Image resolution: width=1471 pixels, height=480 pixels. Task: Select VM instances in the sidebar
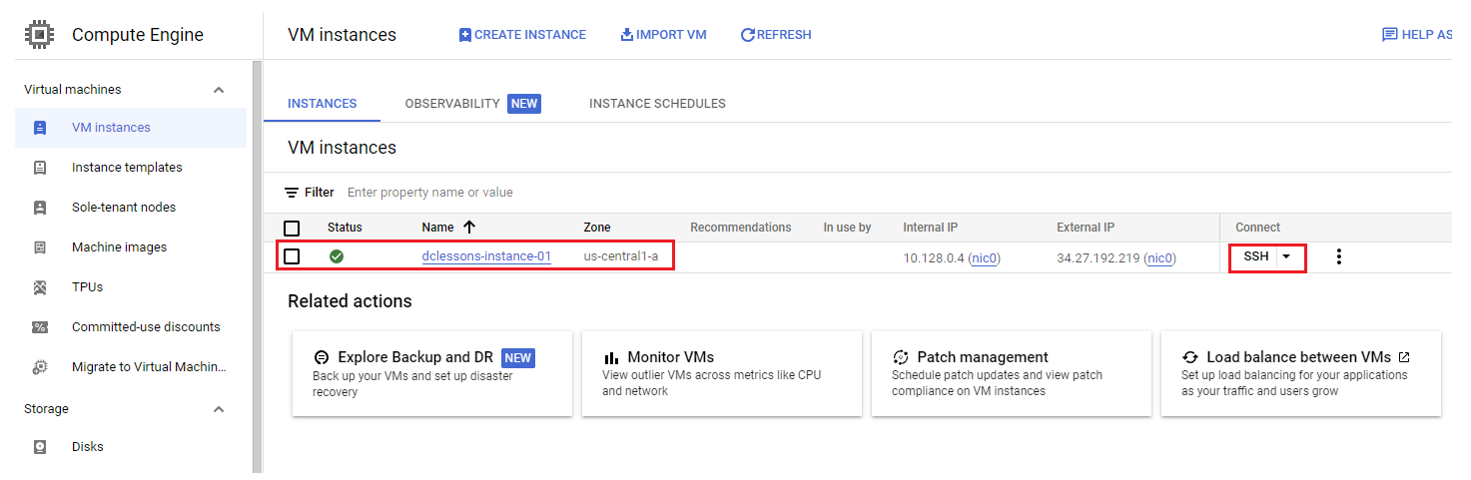(x=131, y=128)
